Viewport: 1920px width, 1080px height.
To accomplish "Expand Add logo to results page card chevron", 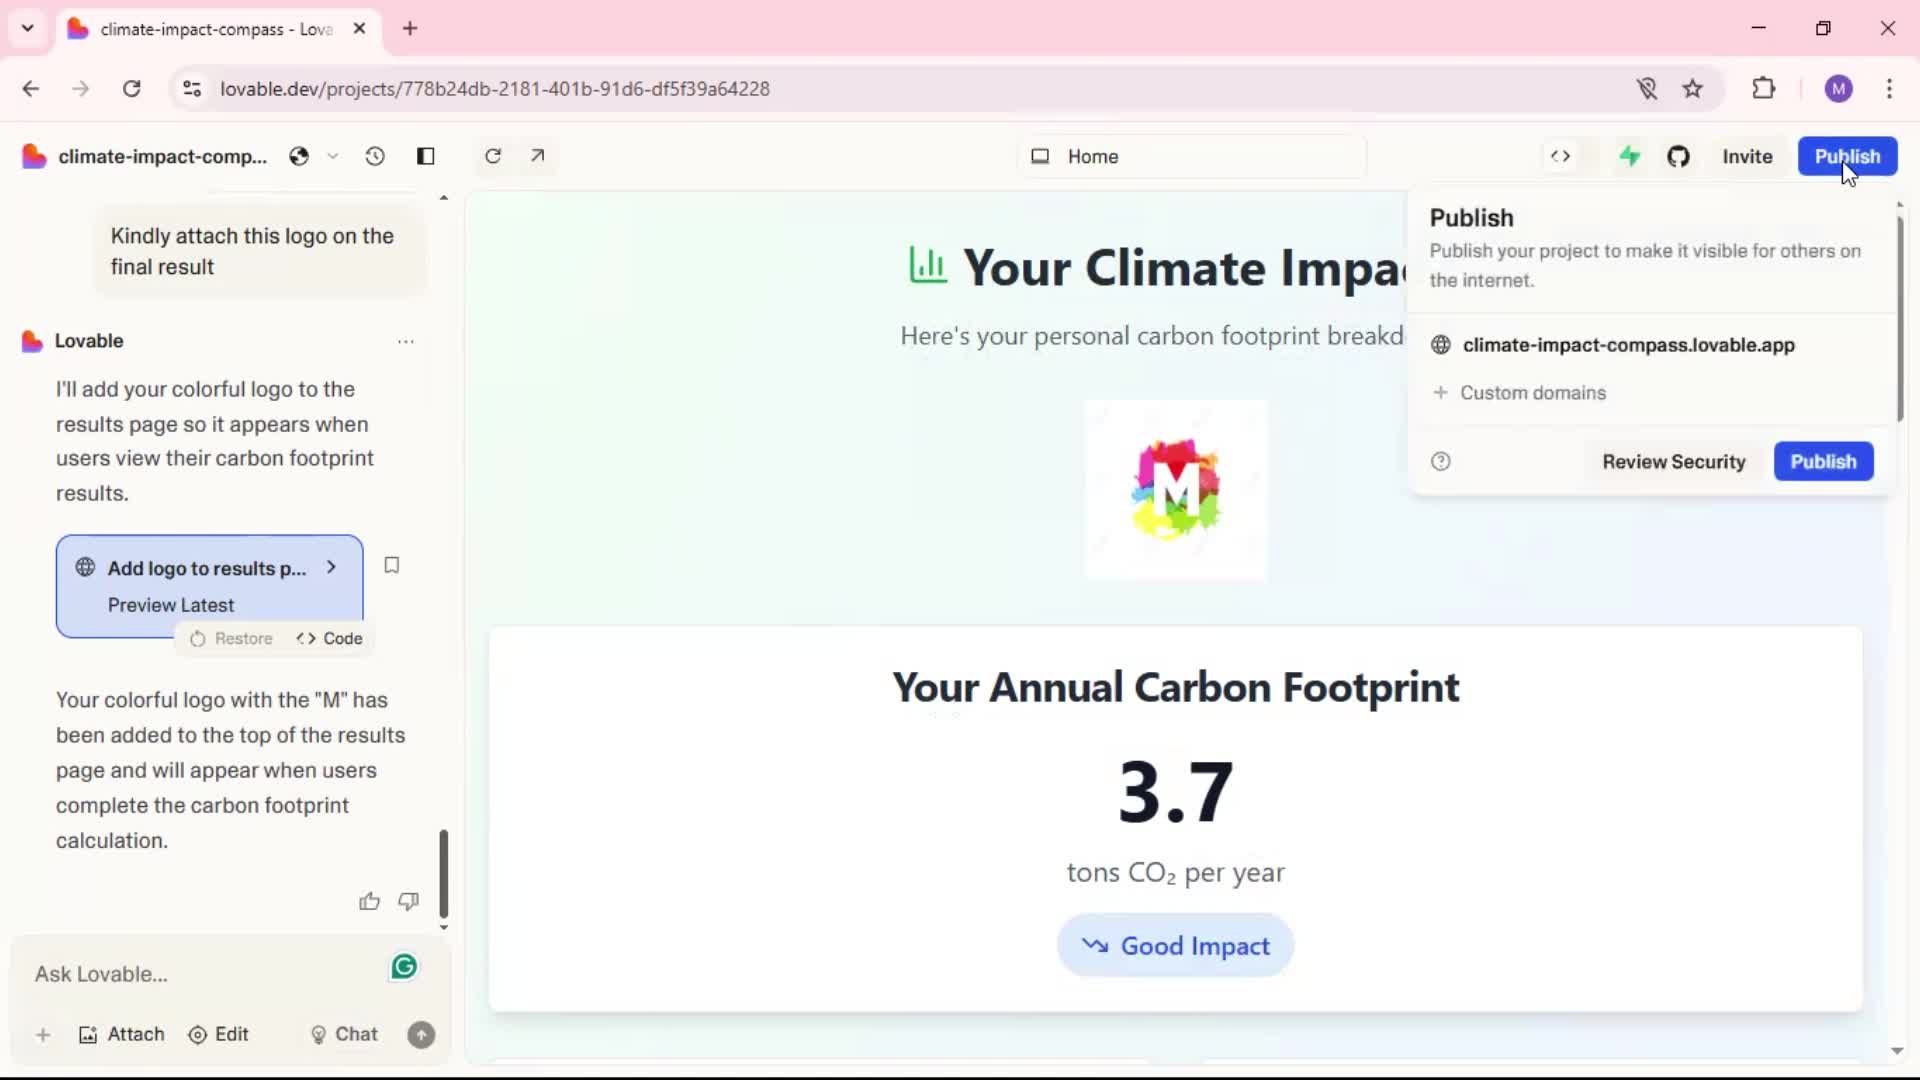I will [x=331, y=567].
